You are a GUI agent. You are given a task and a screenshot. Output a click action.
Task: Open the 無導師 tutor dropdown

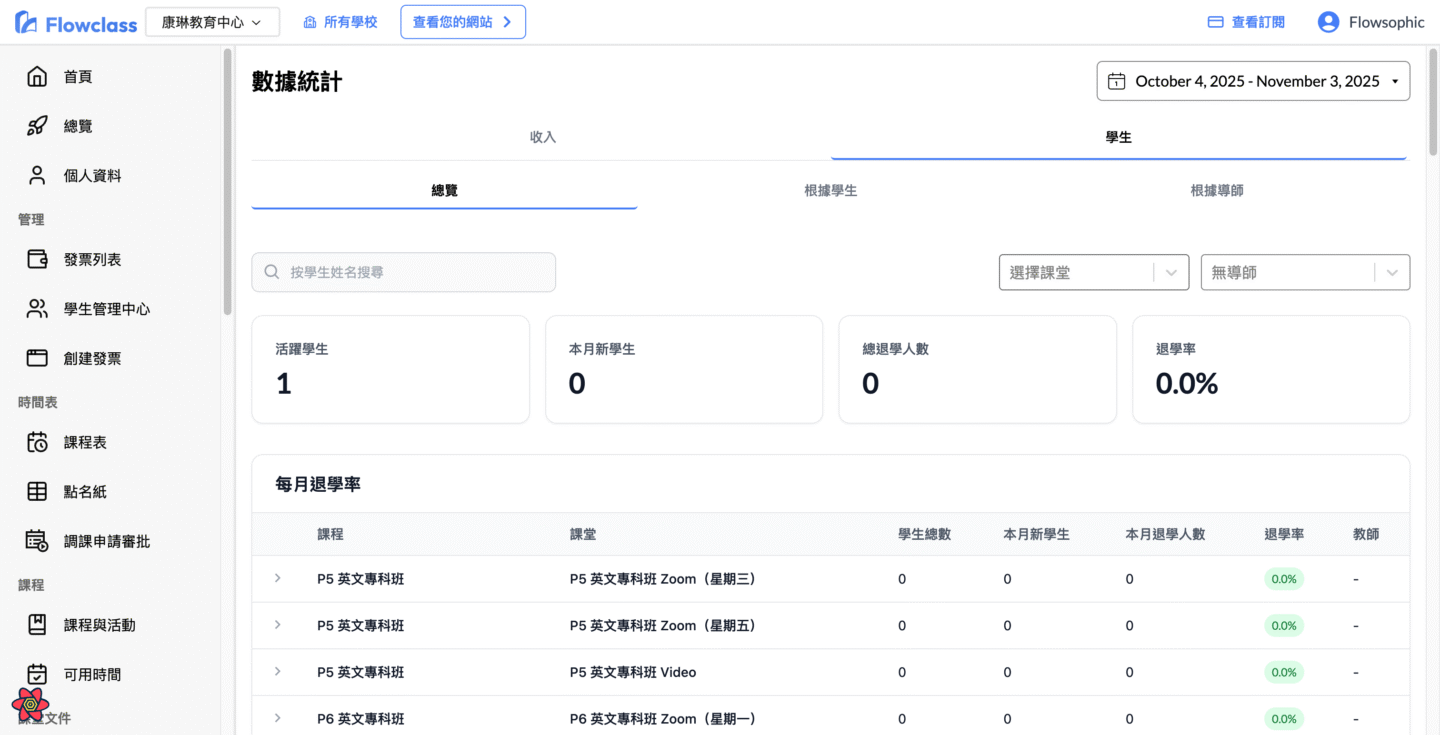click(x=1304, y=272)
